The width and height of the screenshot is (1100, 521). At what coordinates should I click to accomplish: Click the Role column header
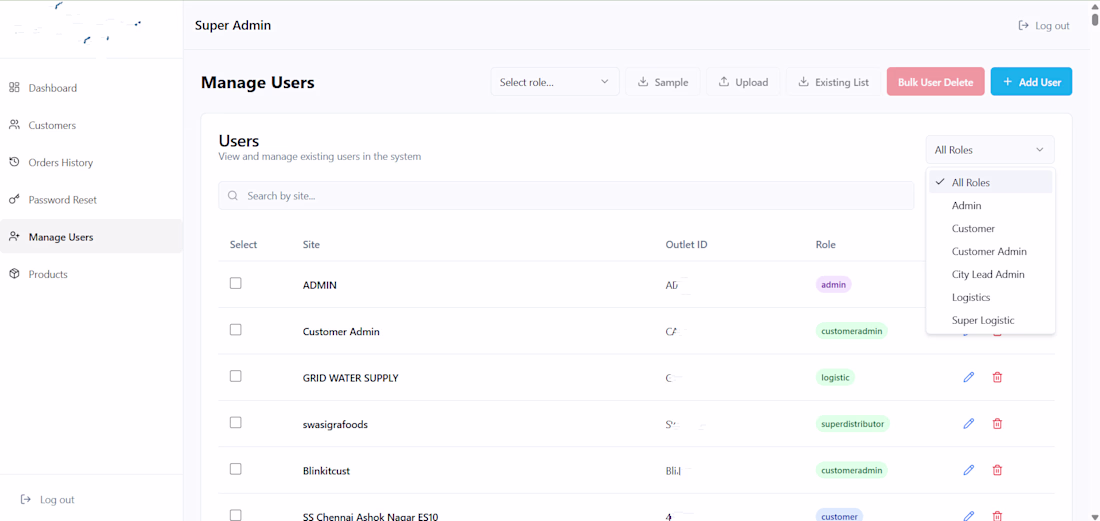826,245
